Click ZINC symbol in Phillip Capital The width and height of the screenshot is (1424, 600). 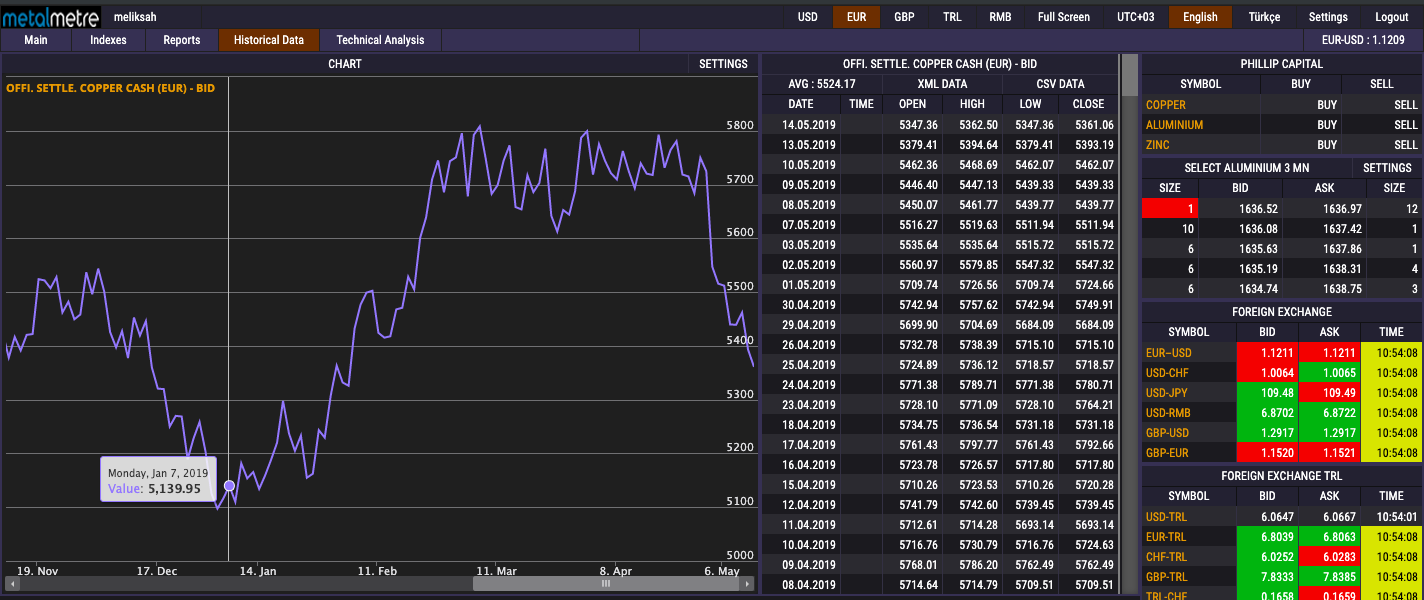pyautogui.click(x=1158, y=145)
